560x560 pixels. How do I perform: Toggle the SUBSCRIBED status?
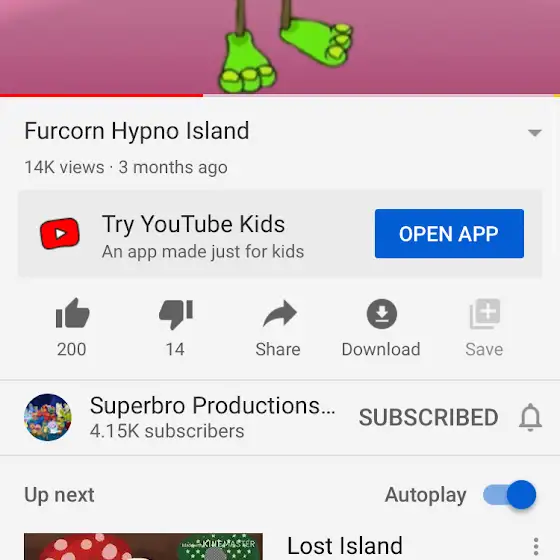(429, 417)
